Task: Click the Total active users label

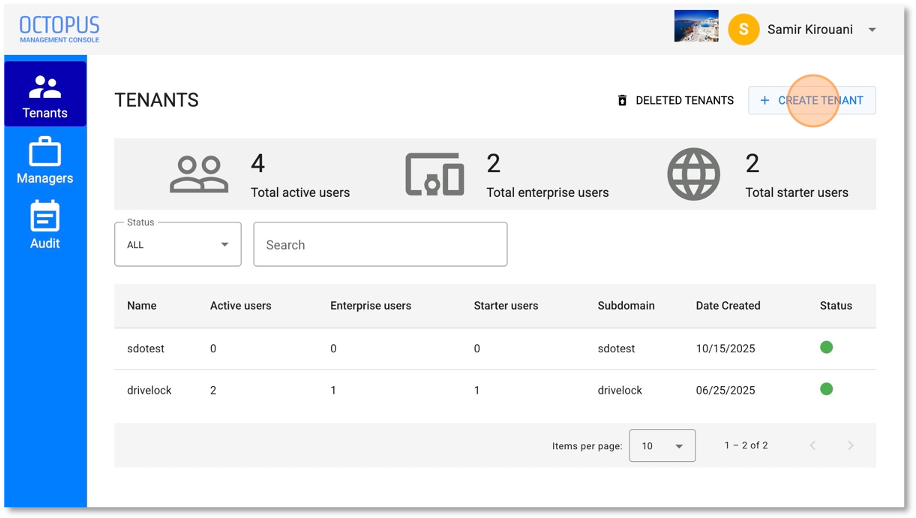Action: coord(300,193)
